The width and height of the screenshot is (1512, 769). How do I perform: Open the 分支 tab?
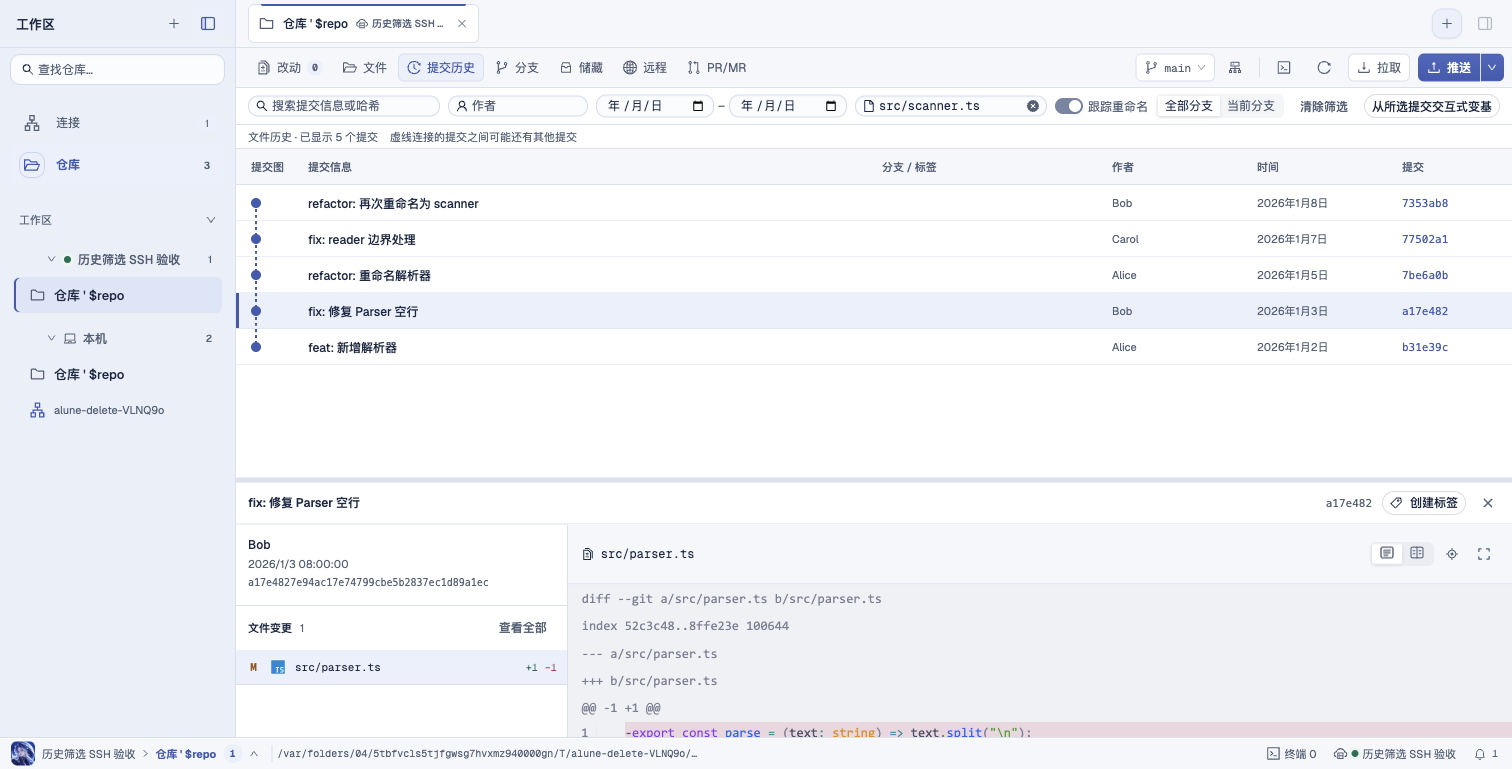tap(517, 68)
